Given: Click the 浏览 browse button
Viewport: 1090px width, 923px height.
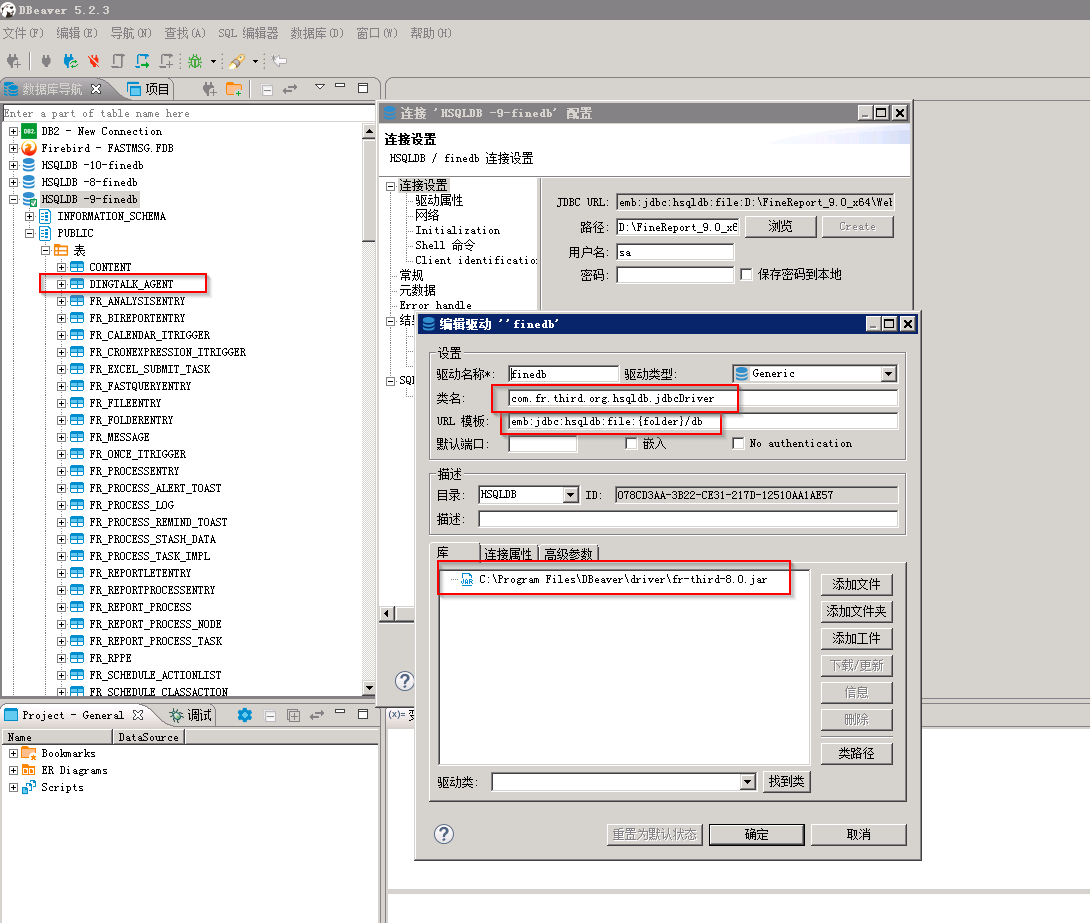Looking at the screenshot, I should tap(780, 227).
